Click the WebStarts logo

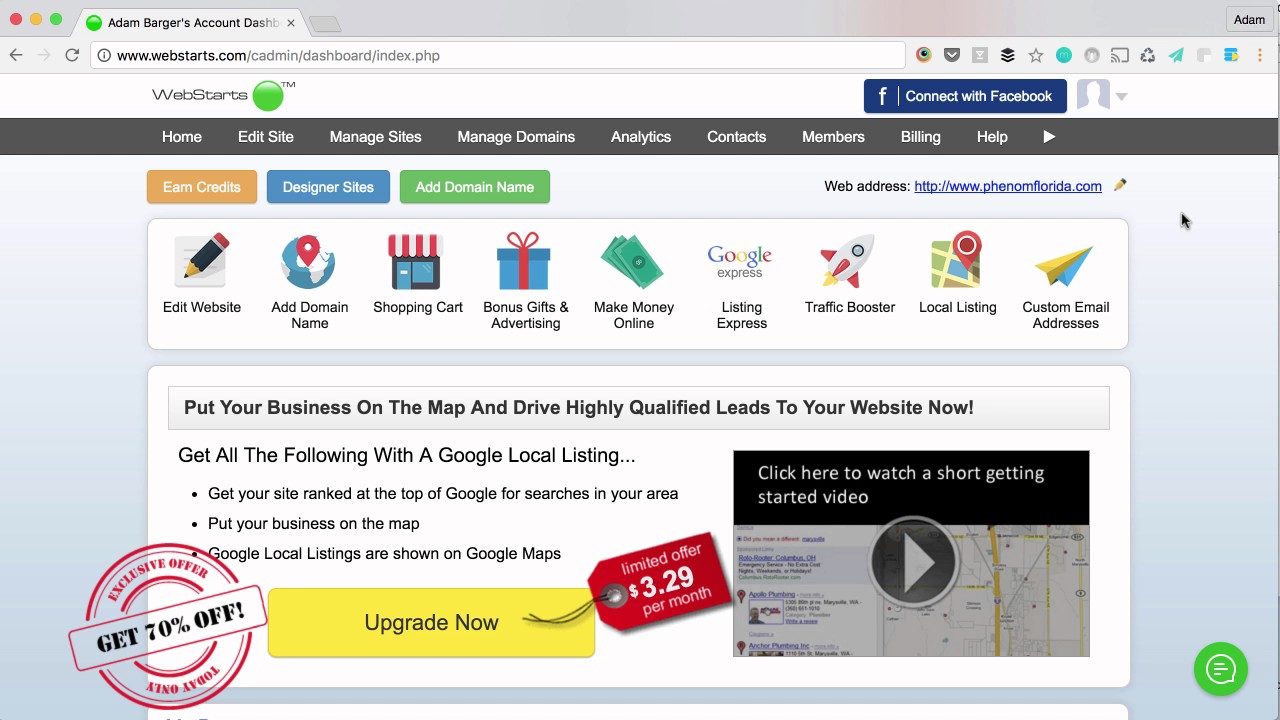(x=224, y=95)
